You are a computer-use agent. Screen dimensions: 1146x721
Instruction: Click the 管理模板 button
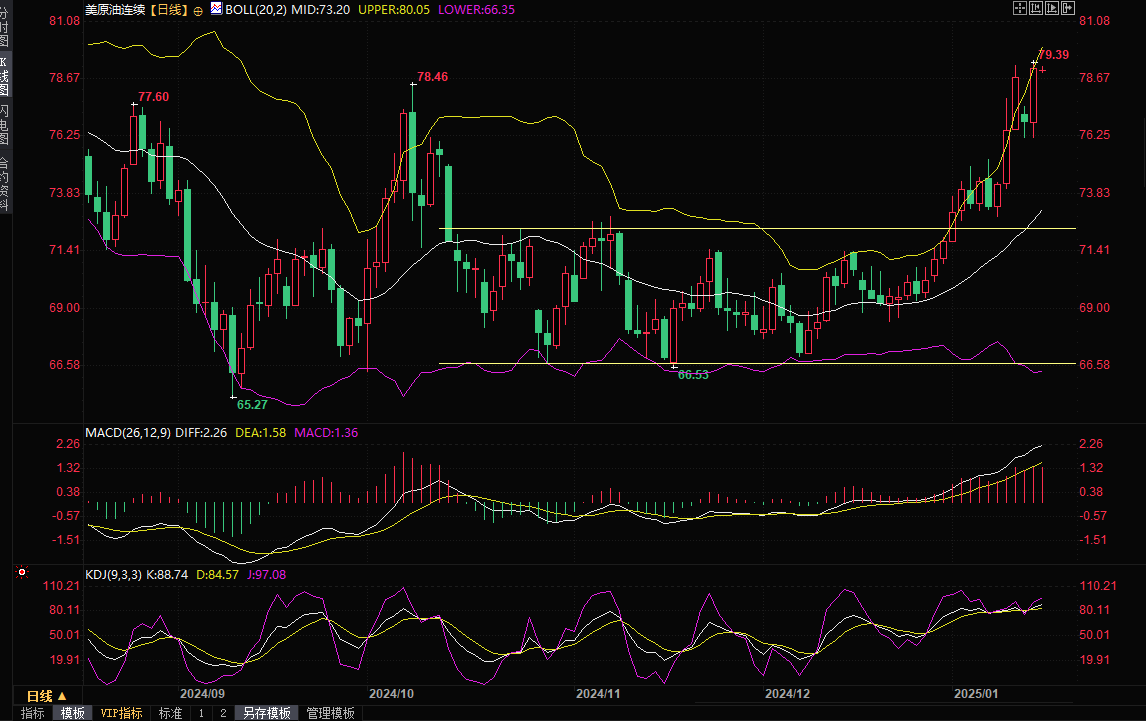[330, 713]
